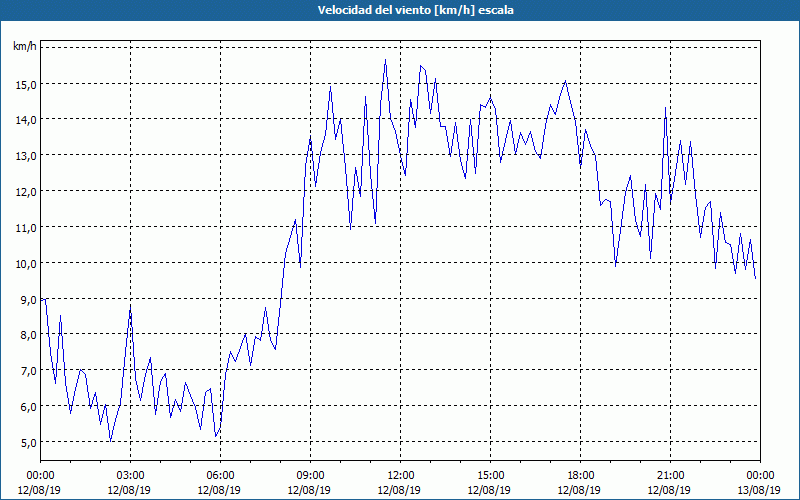Click the wind speed peak near 11:30
Image resolution: width=800 pixels, height=500 pixels.
click(385, 60)
